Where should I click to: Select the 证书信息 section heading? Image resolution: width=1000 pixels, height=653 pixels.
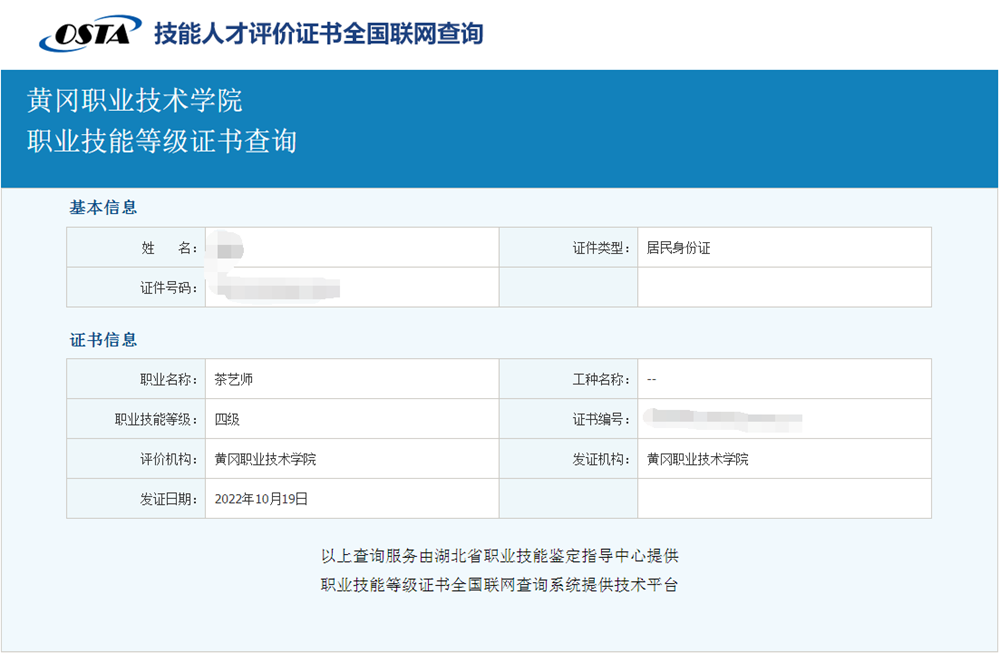point(103,340)
